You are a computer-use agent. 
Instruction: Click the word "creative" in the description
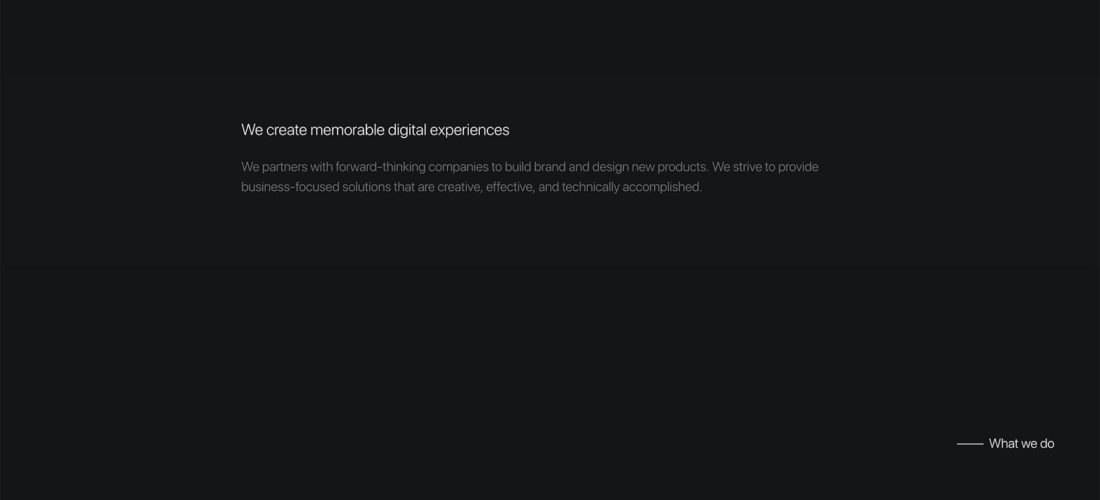tap(459, 187)
